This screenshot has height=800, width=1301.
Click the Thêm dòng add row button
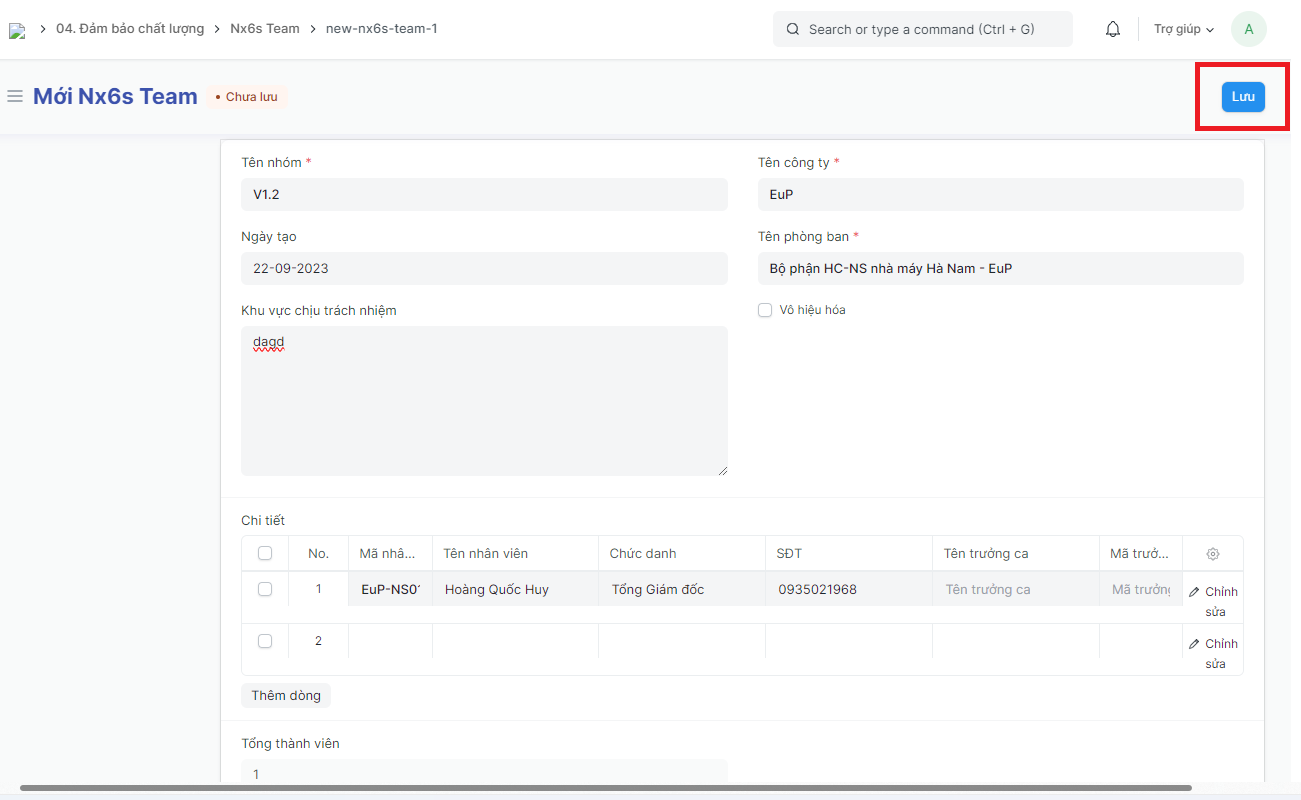point(286,696)
